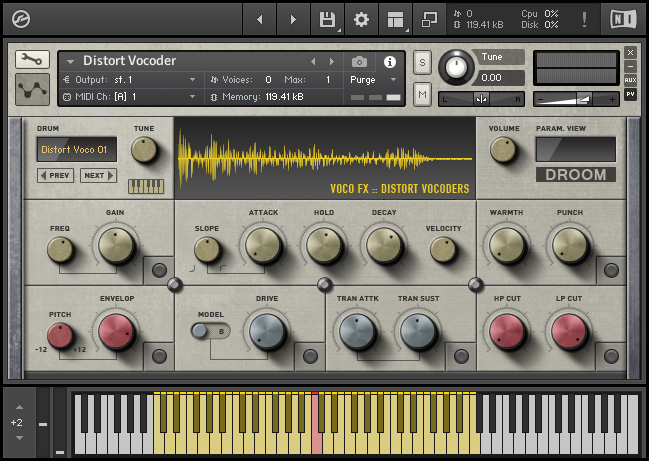Image resolution: width=649 pixels, height=461 pixels.
Task: Go to next preset with right arrow toolbar button
Action: (293, 19)
